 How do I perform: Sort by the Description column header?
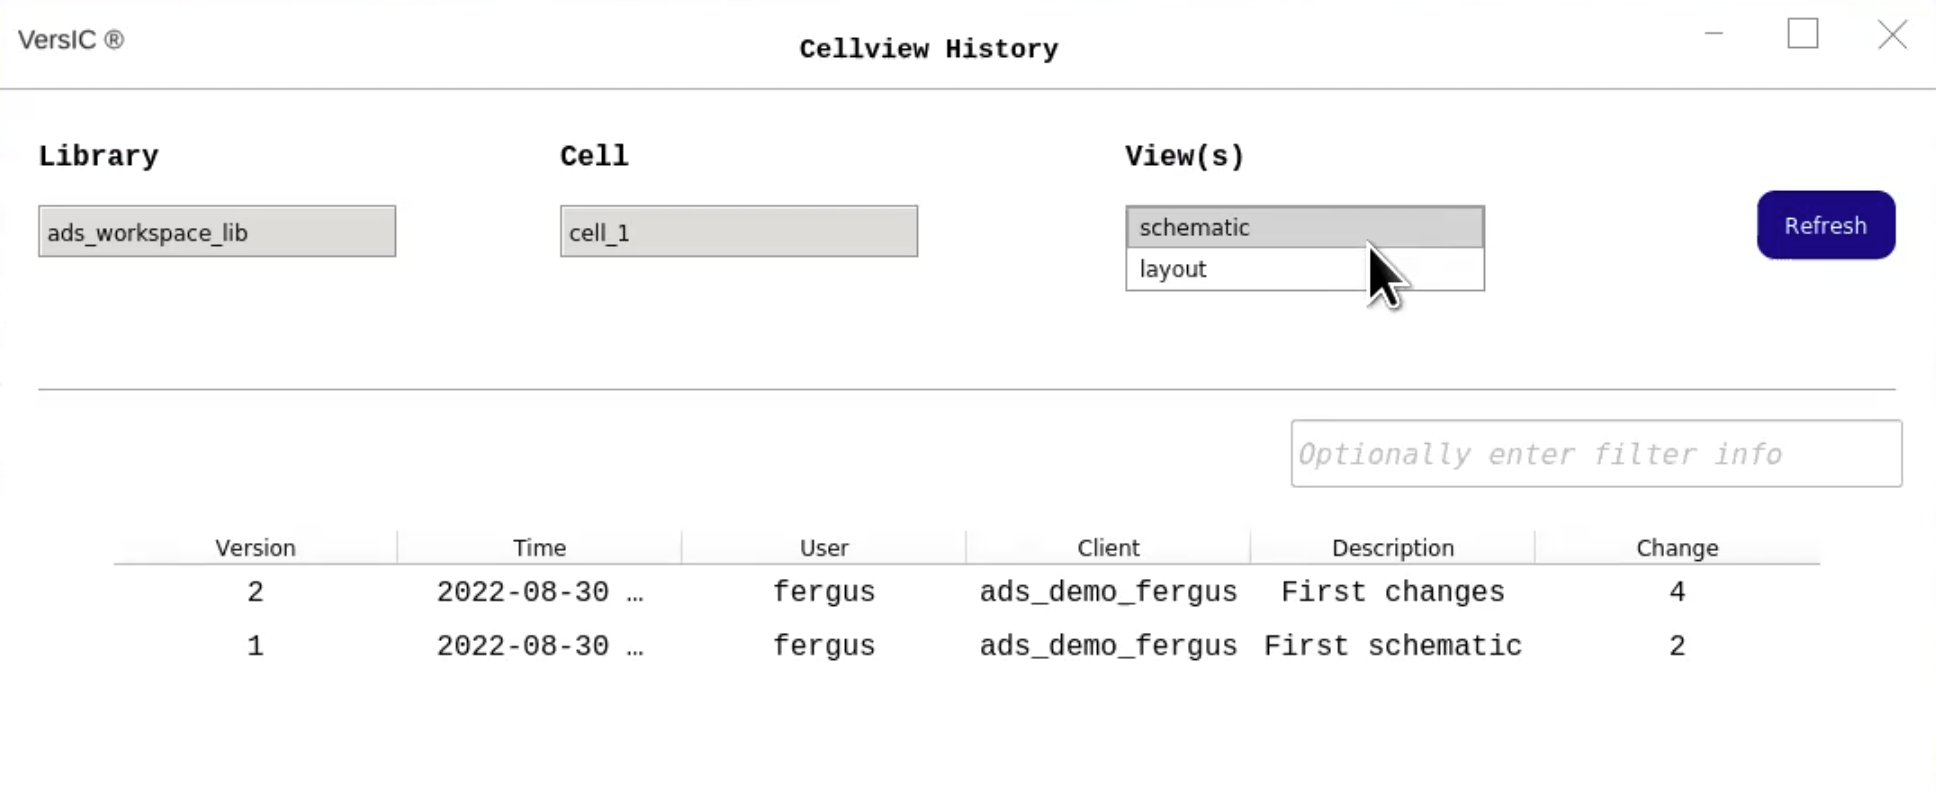(1392, 548)
